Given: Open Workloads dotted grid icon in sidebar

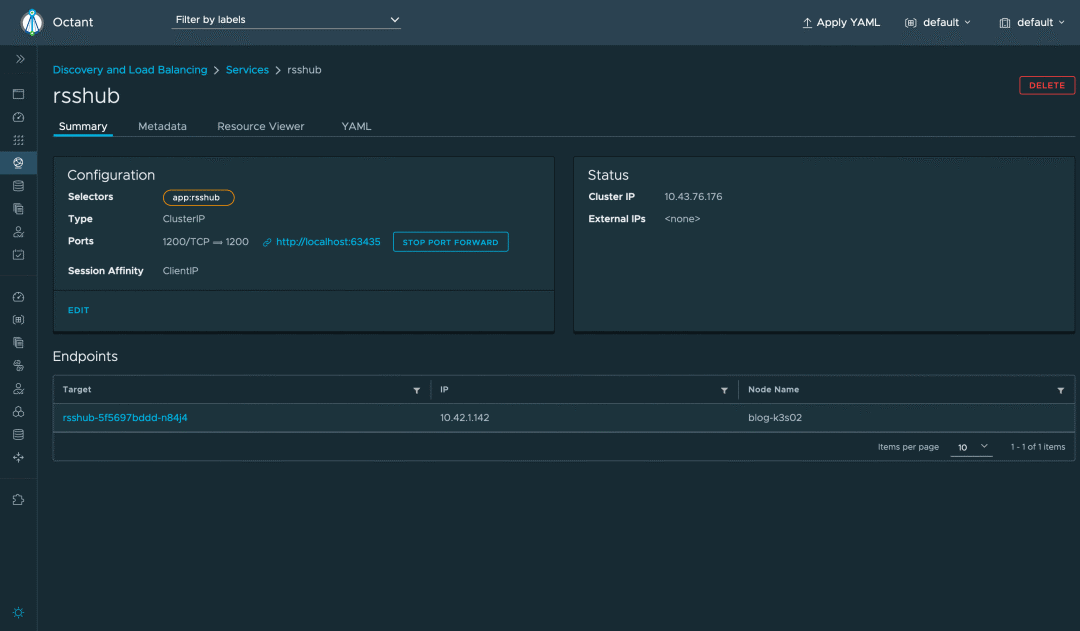Looking at the screenshot, I should pyautogui.click(x=19, y=140).
